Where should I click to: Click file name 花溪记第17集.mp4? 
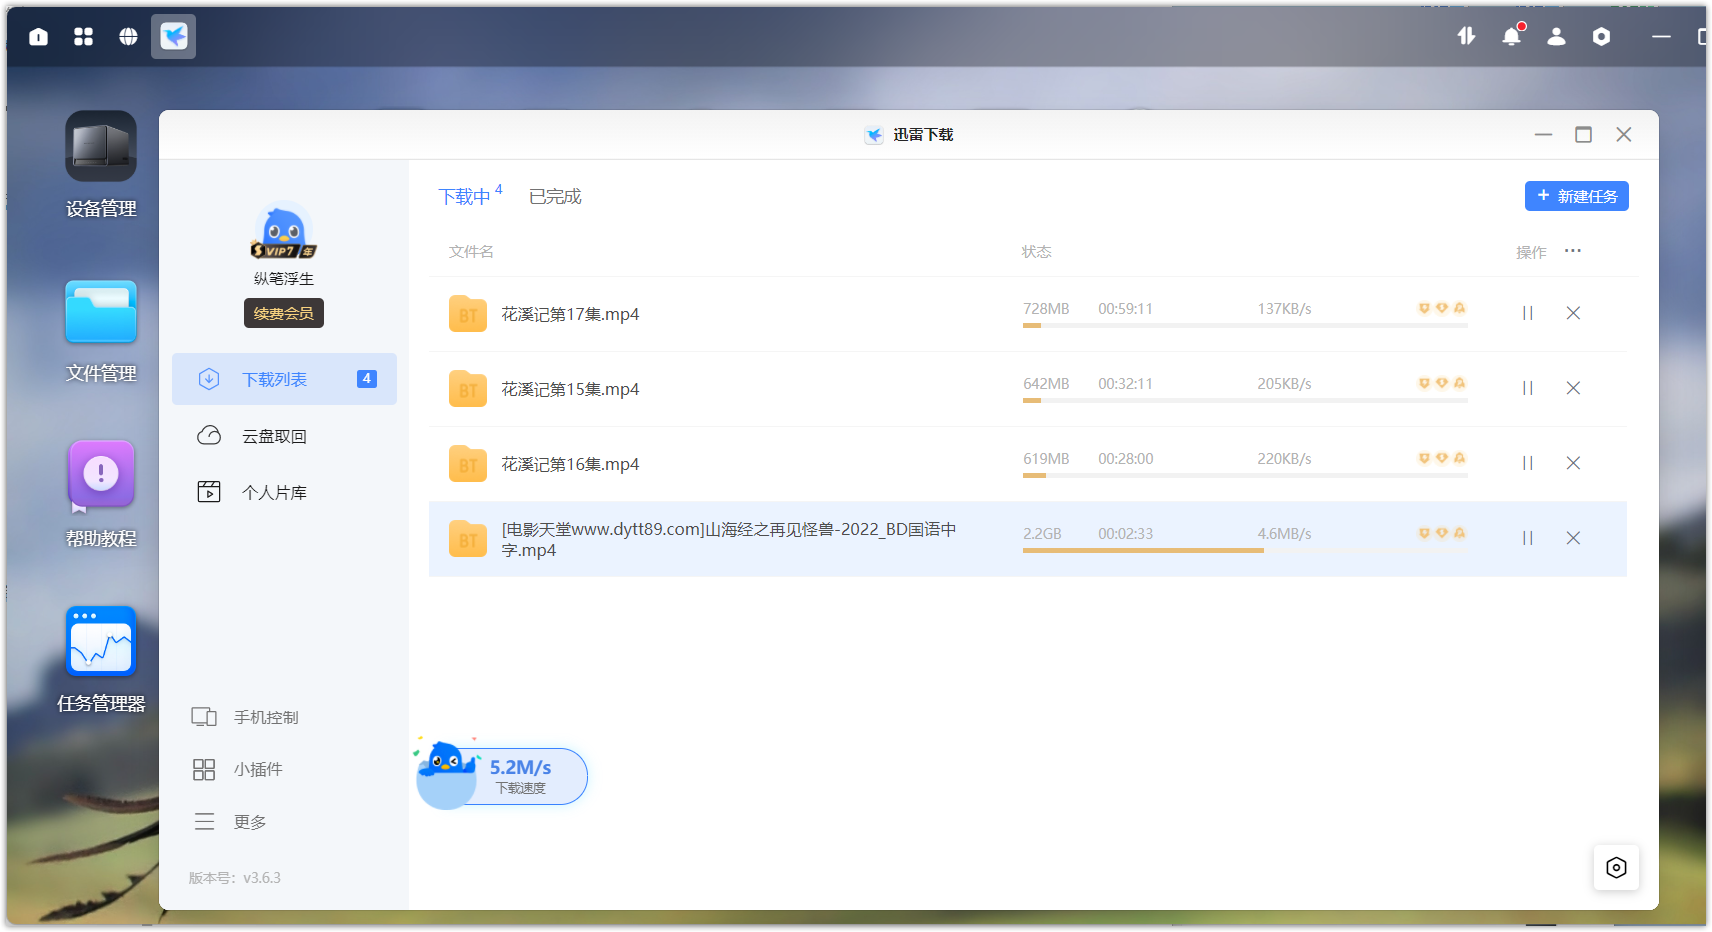tap(570, 314)
